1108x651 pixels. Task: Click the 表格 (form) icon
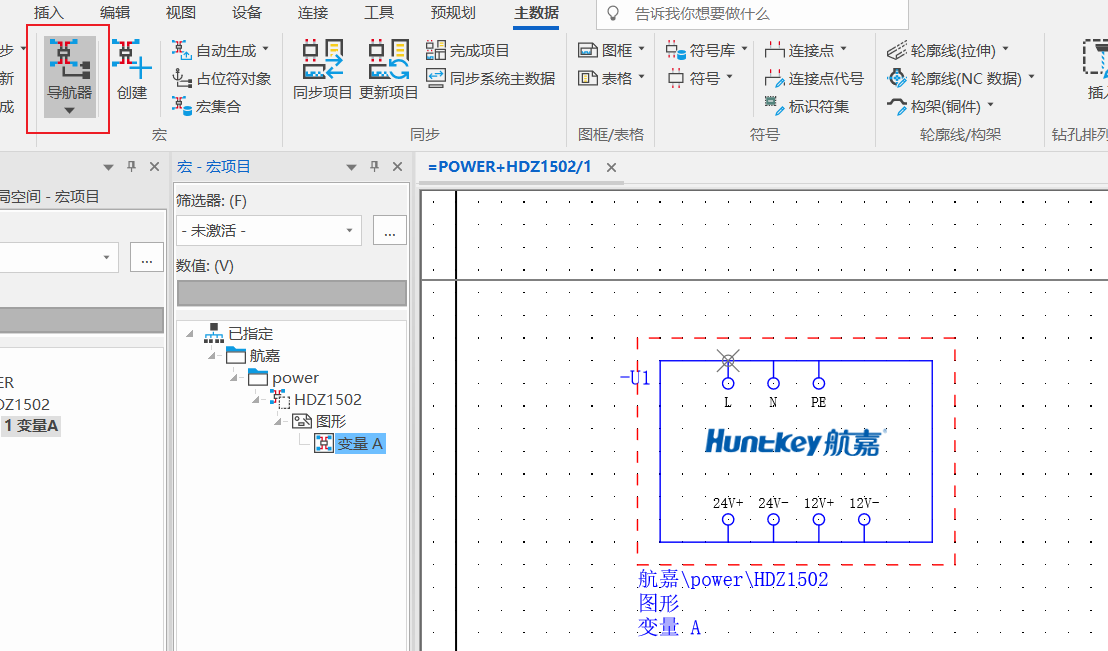588,78
